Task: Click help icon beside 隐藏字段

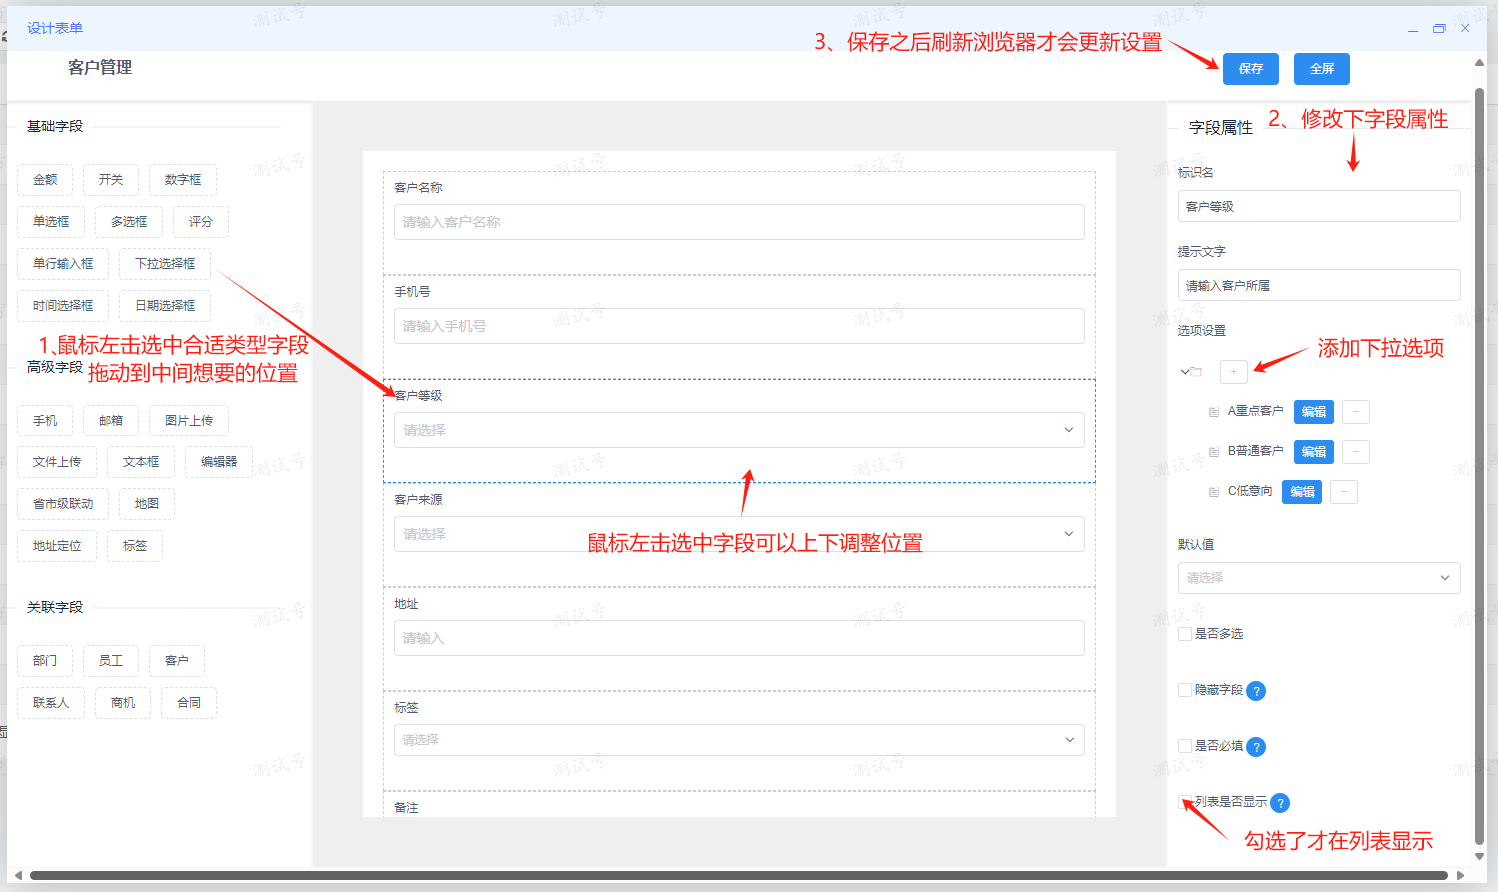Action: pos(1257,691)
